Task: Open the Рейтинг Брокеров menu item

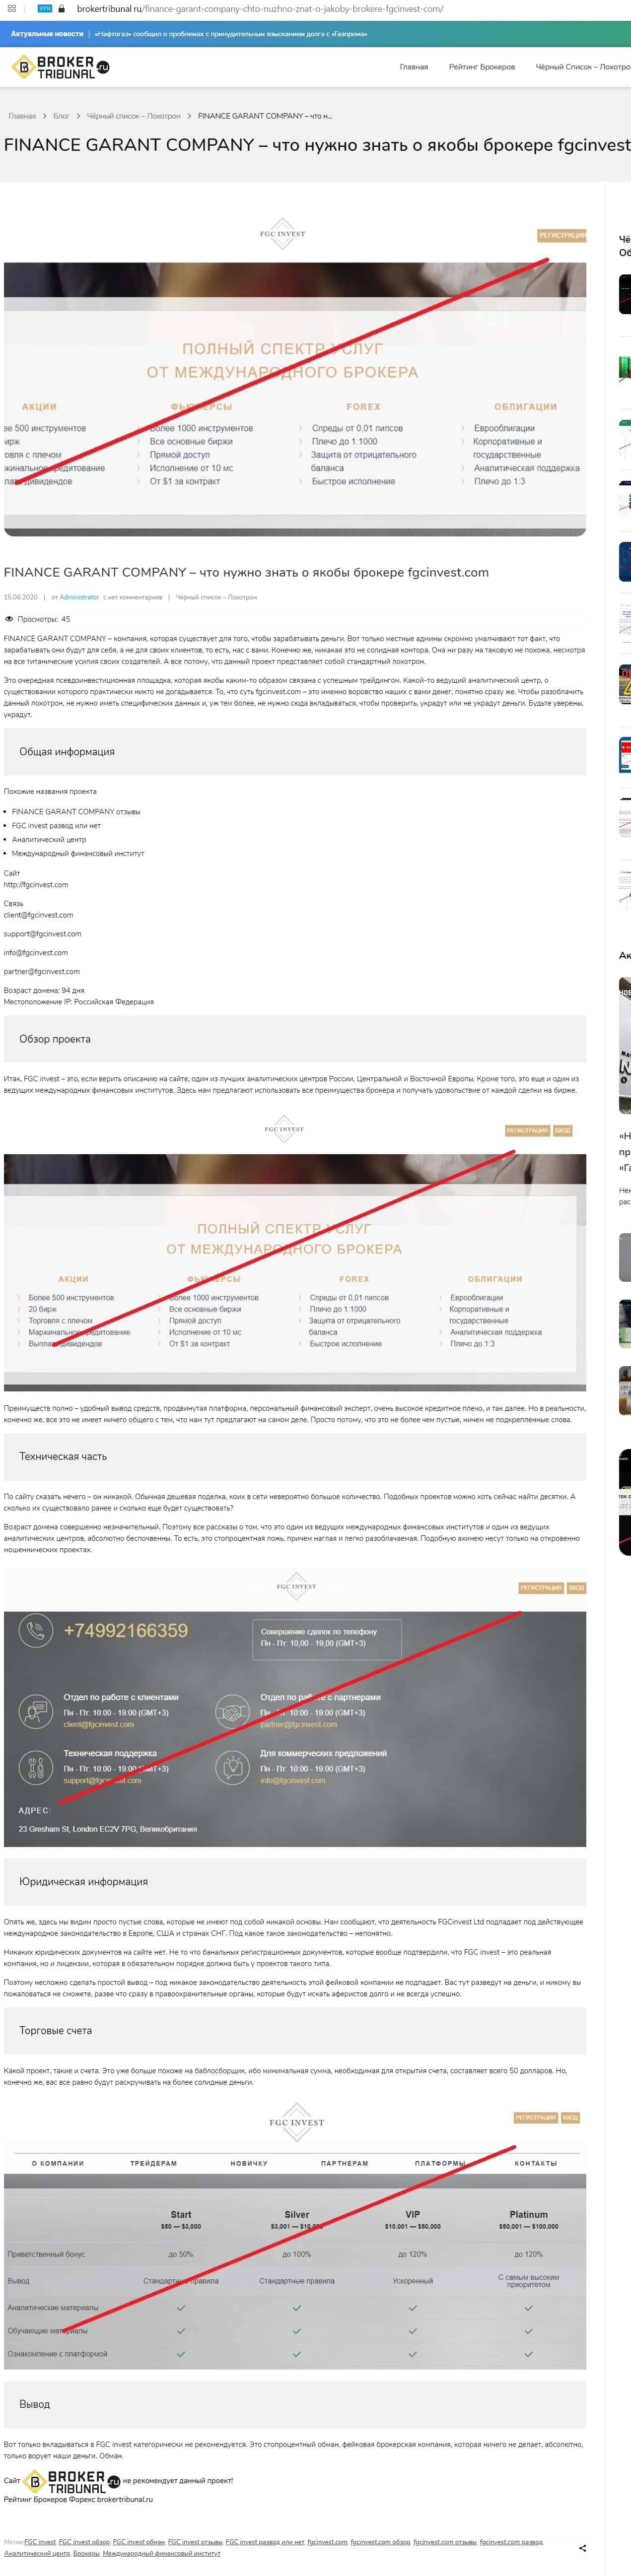Action: click(482, 67)
